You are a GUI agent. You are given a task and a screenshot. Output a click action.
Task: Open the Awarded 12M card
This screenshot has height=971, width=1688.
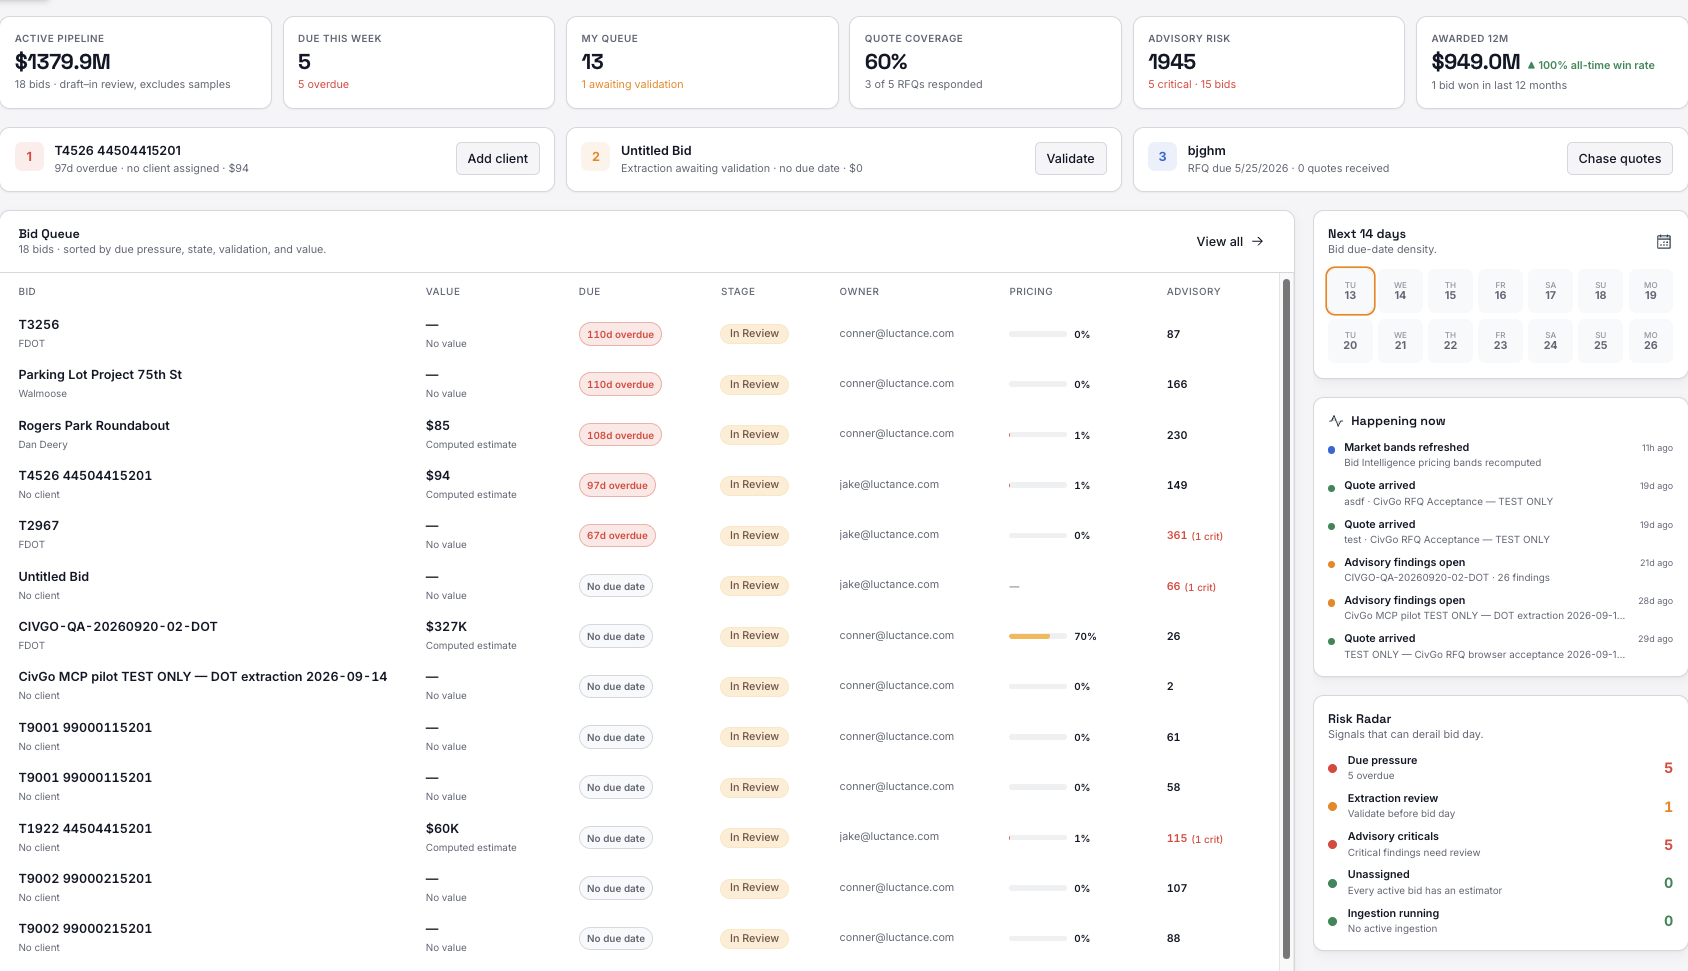[1552, 62]
